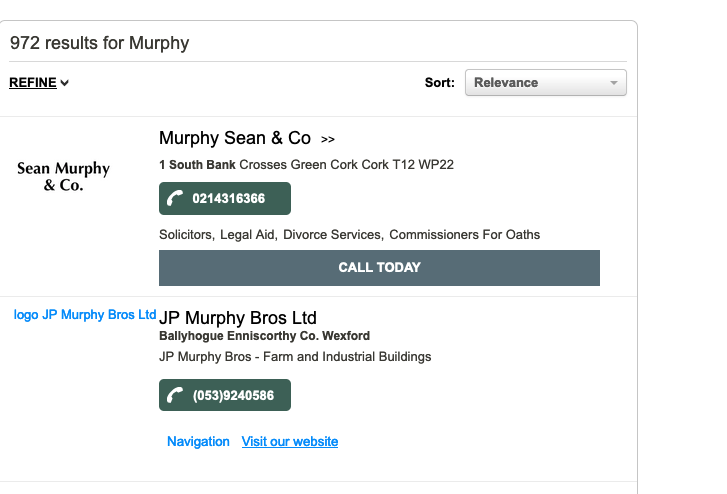This screenshot has height=494, width=727.
Task: Click the phone icon beside 0214316366
Action: 176,199
